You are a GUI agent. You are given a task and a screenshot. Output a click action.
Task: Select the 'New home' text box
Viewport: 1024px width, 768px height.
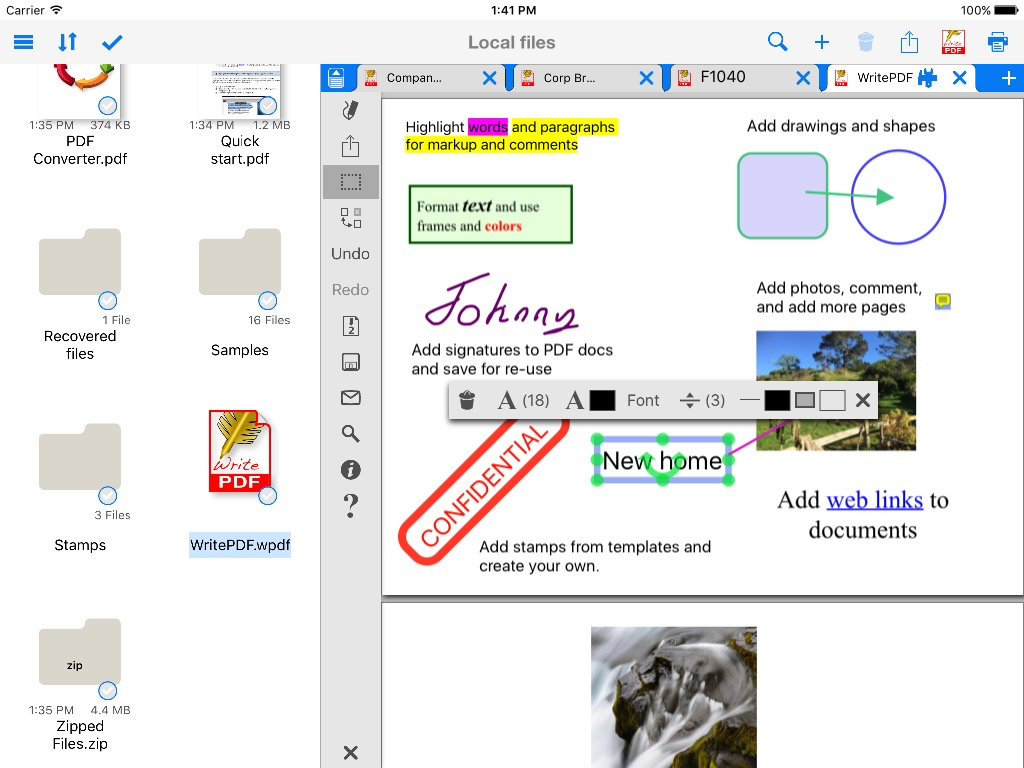tap(662, 460)
